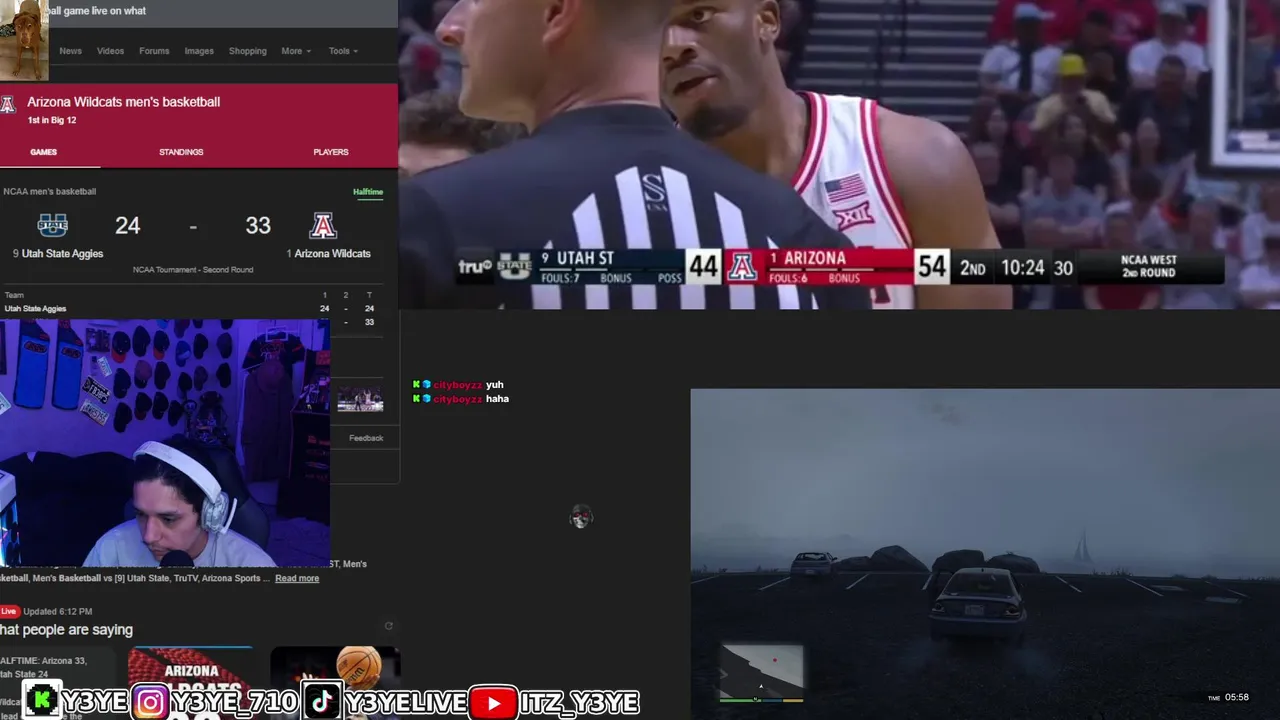Switch to the GAMES tab
Viewport: 1280px width, 720px height.
coord(43,152)
